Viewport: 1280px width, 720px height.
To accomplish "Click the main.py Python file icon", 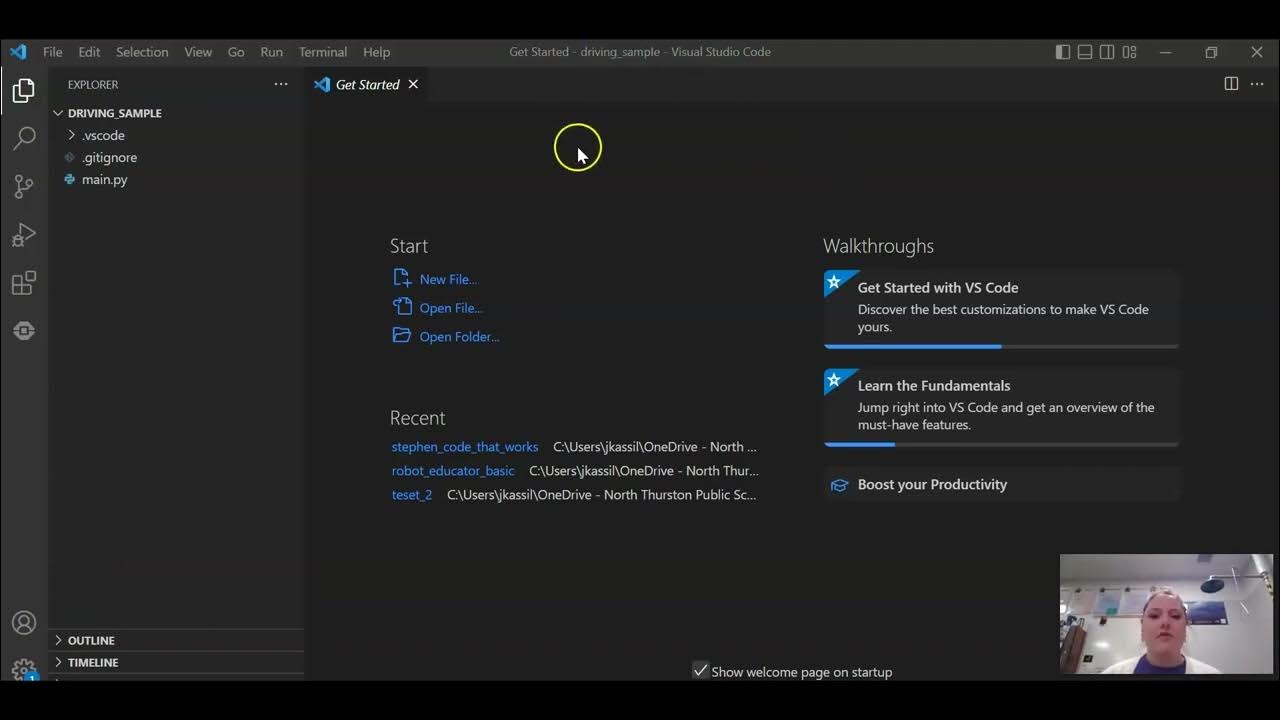I will [69, 179].
